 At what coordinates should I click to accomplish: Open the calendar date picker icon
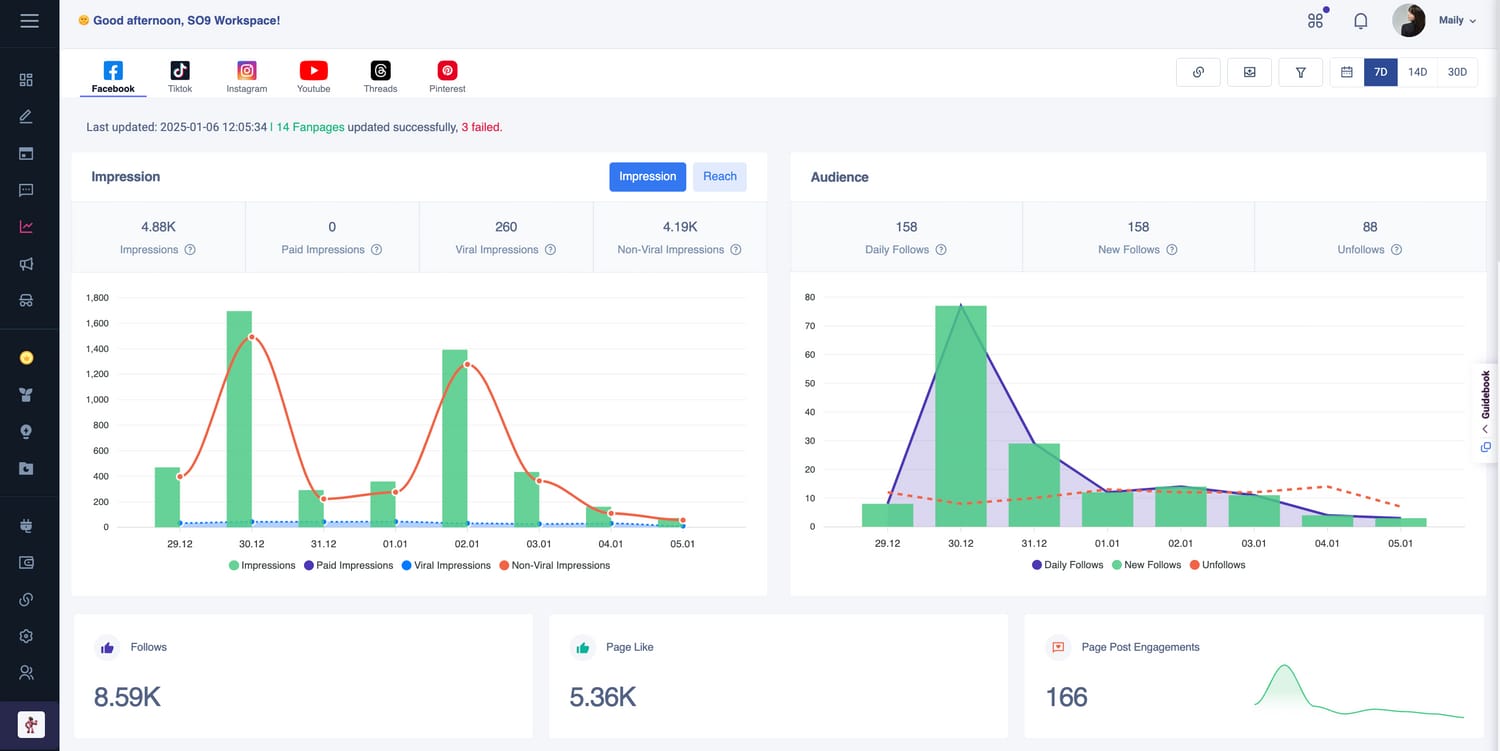[1347, 72]
